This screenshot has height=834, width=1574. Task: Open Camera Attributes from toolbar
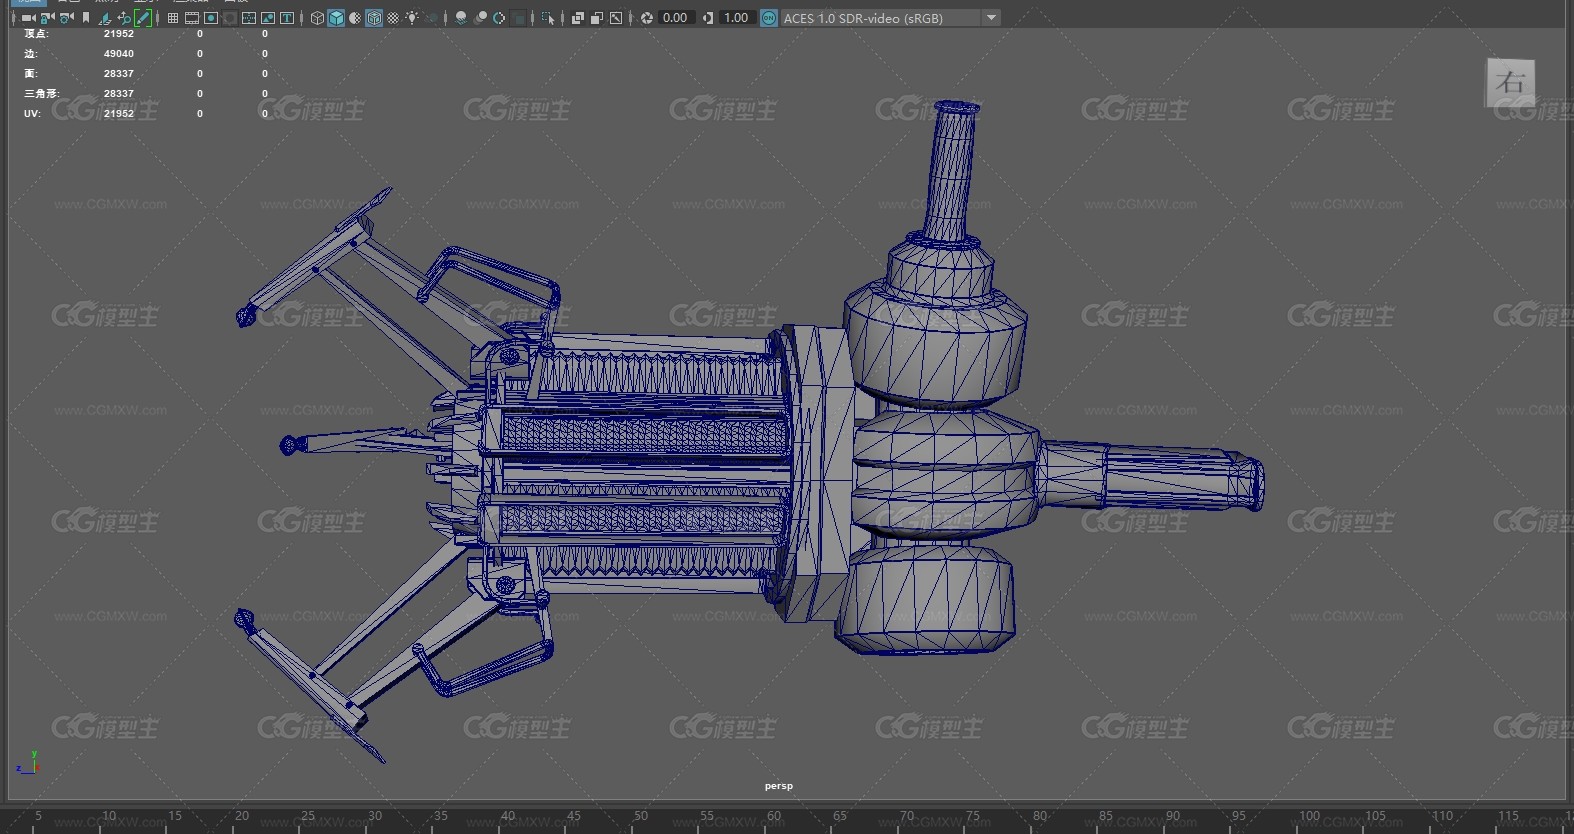coord(66,18)
